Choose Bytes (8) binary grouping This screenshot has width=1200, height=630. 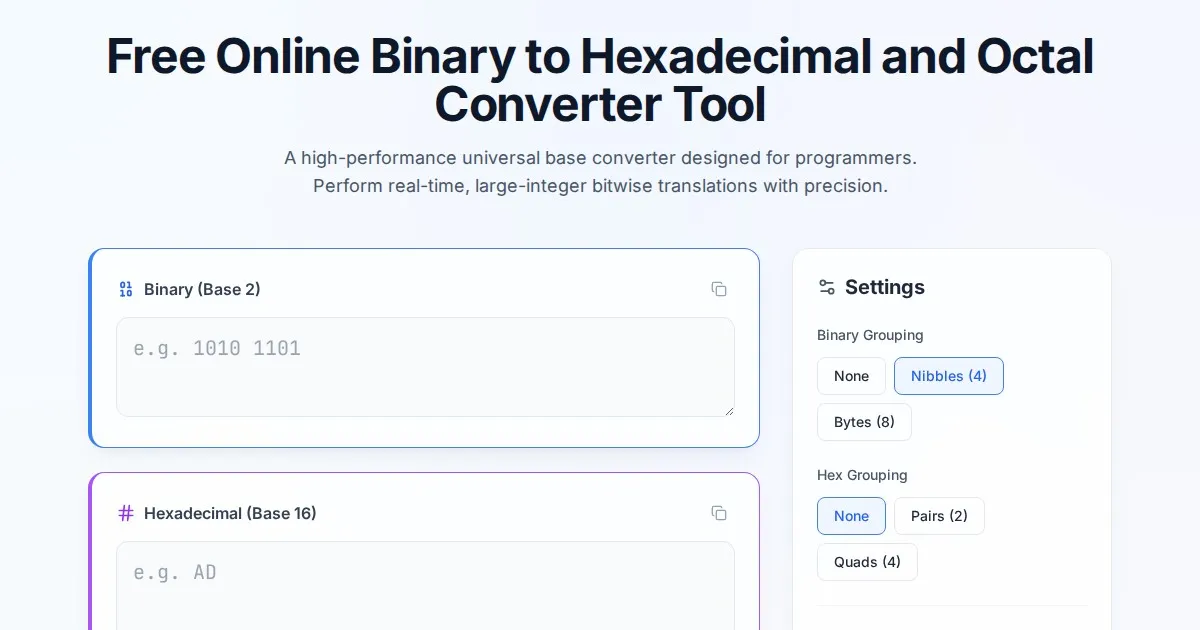tap(864, 422)
